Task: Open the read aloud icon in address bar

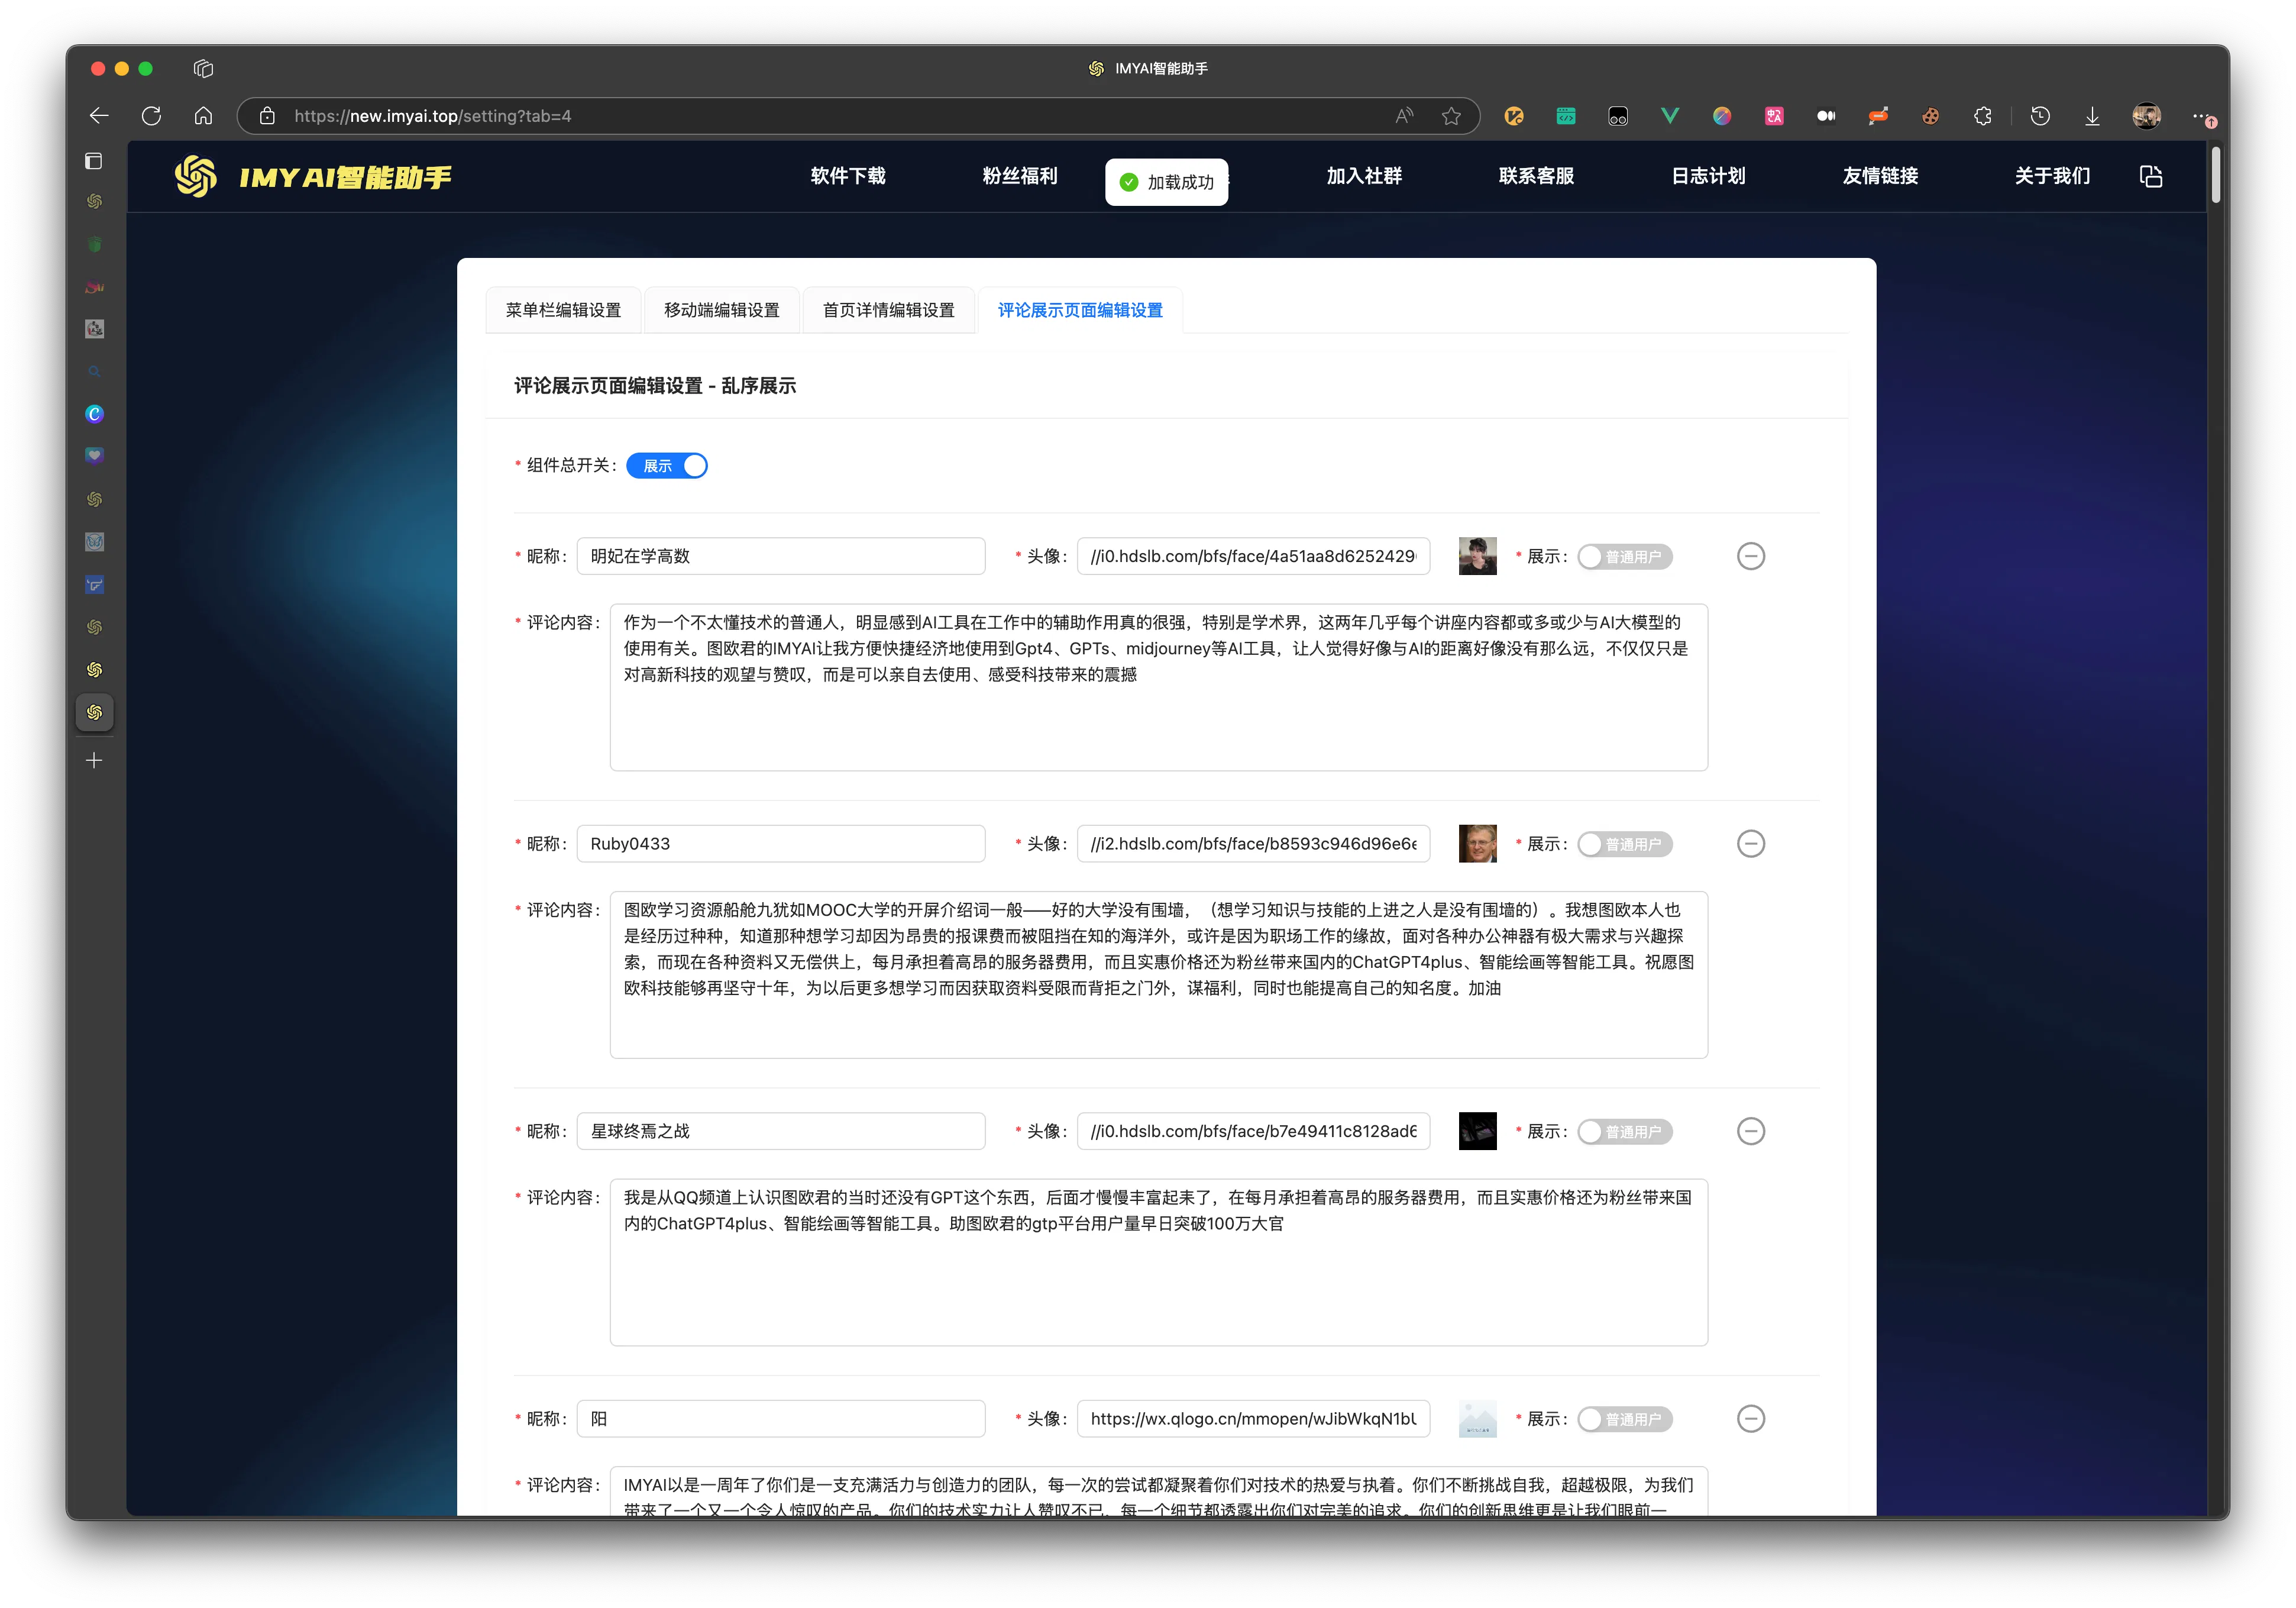Action: coord(1404,116)
